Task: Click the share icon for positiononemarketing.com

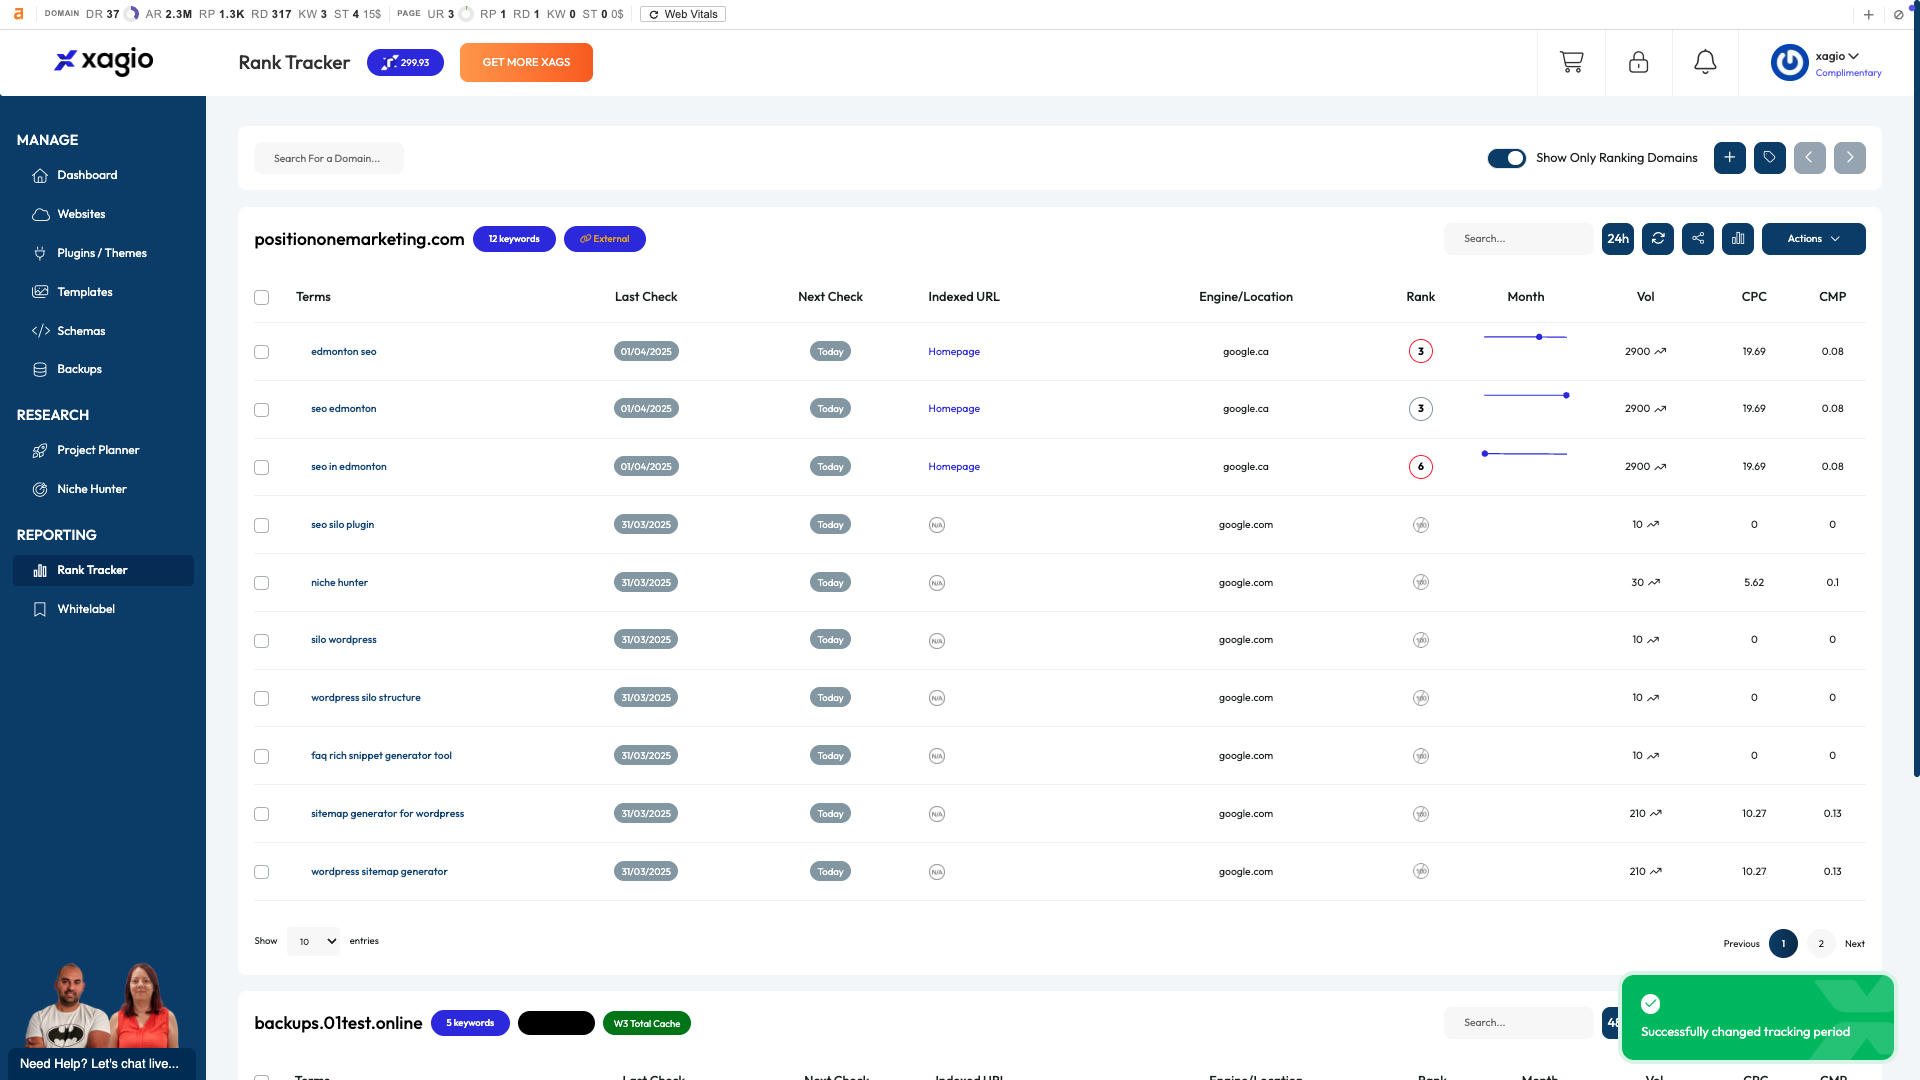Action: click(x=1697, y=239)
